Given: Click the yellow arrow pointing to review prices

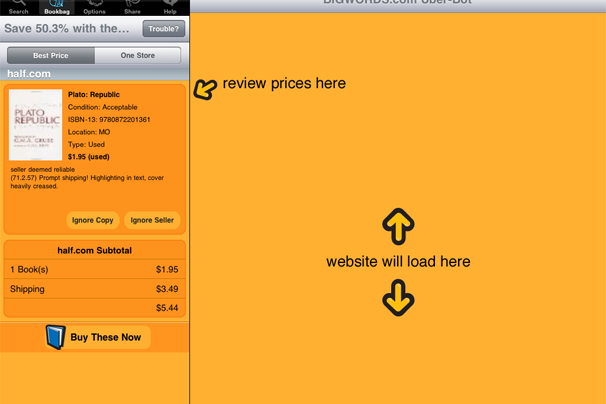Looking at the screenshot, I should pyautogui.click(x=205, y=89).
